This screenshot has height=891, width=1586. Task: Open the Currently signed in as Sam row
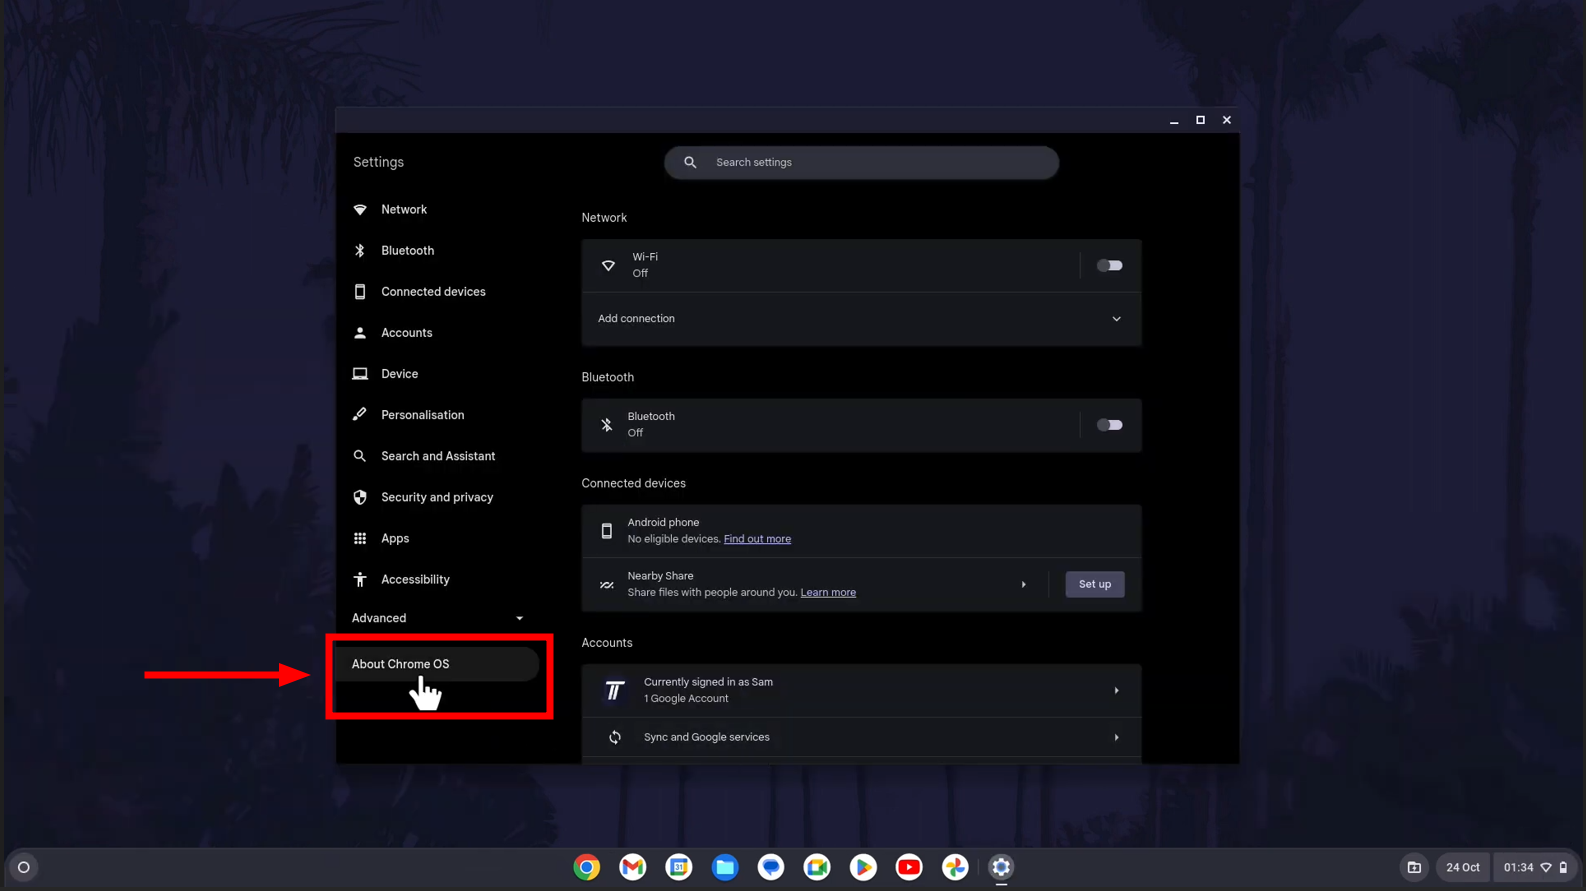(861, 690)
